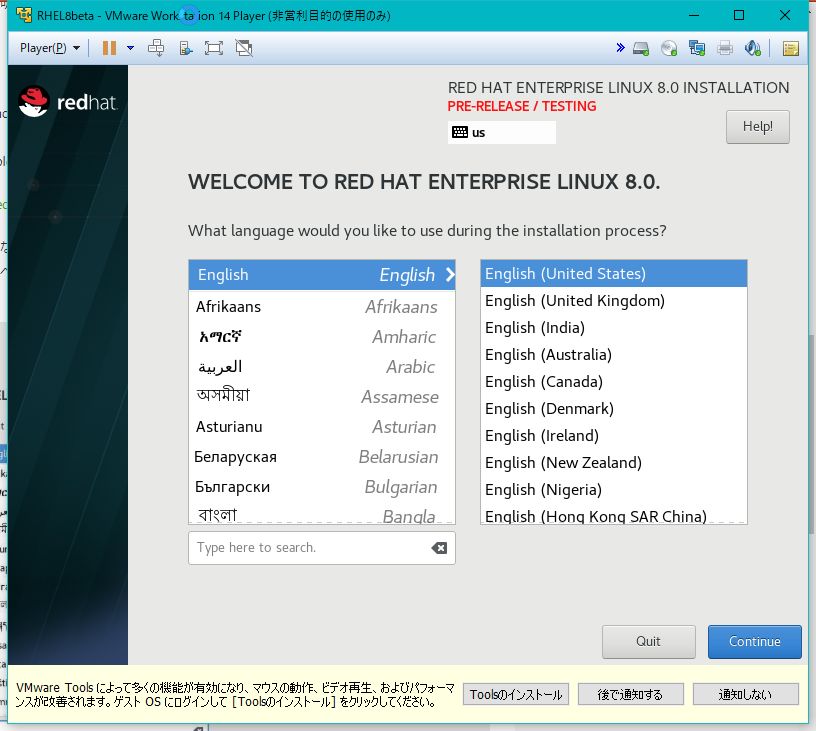816x731 pixels.
Task: Click 後で通知する button
Action: 630,695
